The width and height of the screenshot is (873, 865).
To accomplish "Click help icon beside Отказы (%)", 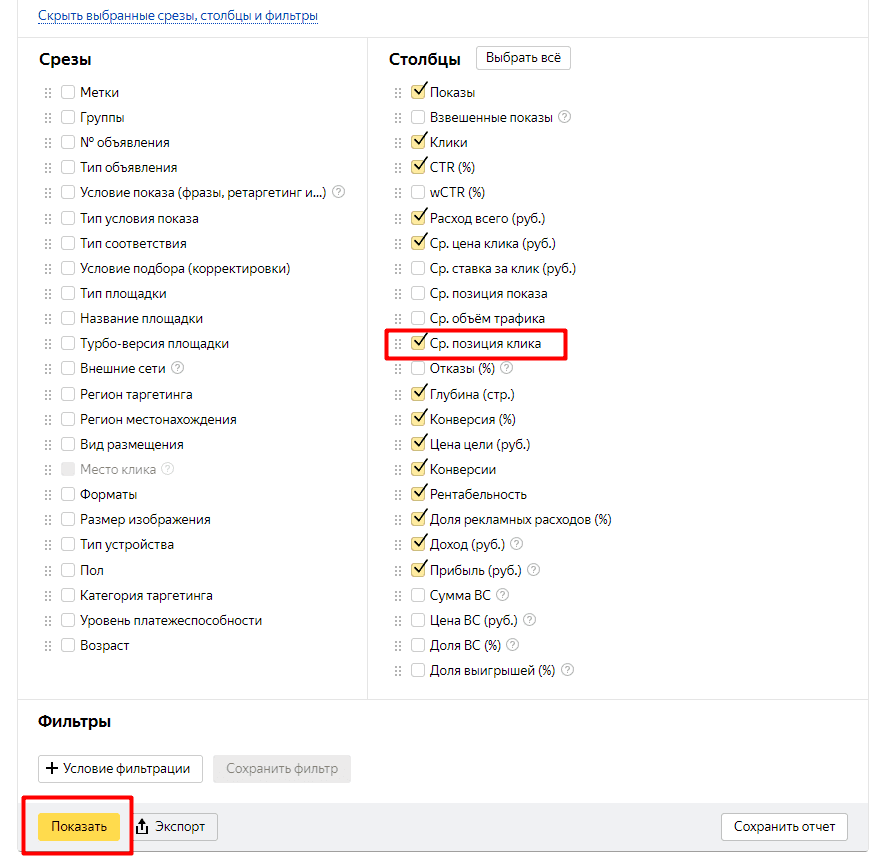I will [x=507, y=369].
